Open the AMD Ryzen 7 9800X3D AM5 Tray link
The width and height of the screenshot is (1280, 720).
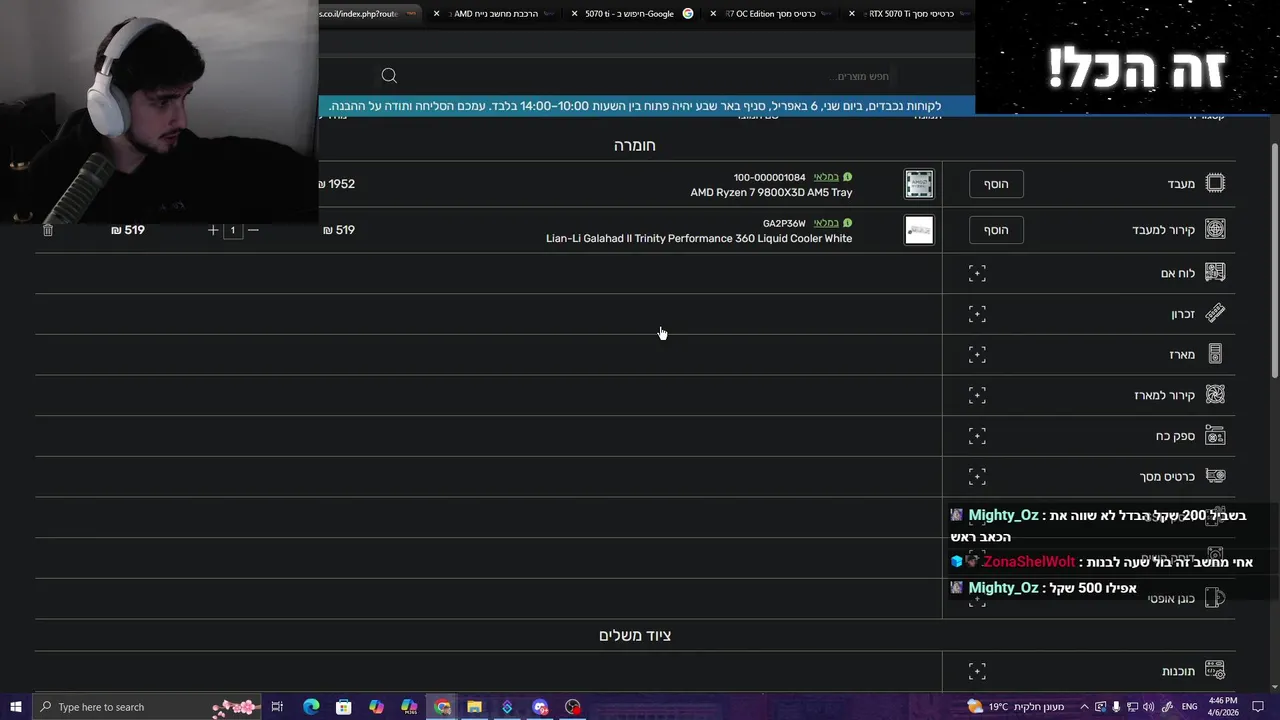pos(771,193)
